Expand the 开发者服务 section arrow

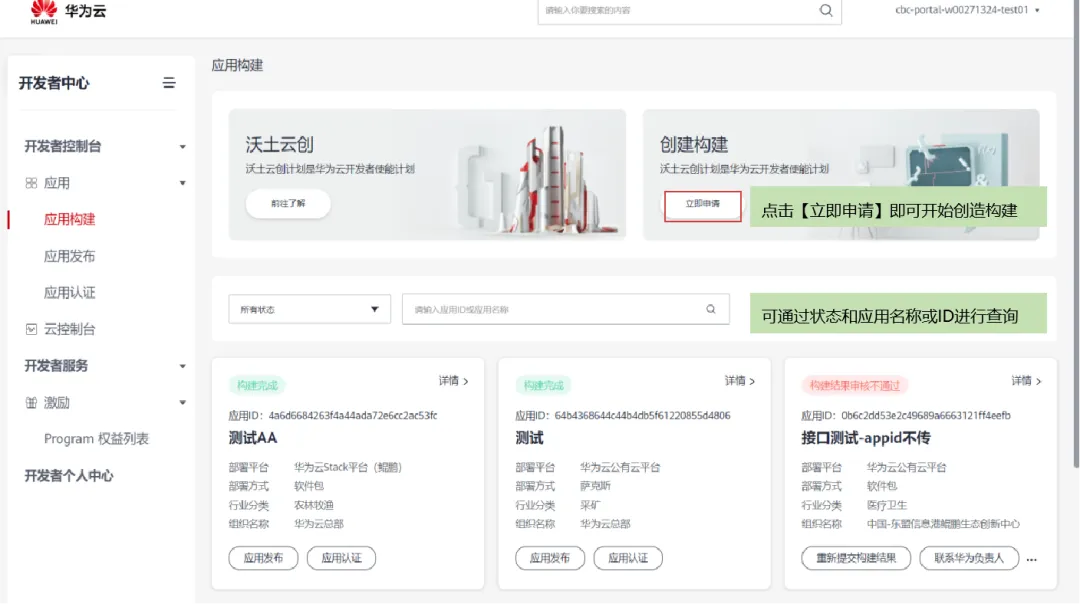(x=183, y=366)
